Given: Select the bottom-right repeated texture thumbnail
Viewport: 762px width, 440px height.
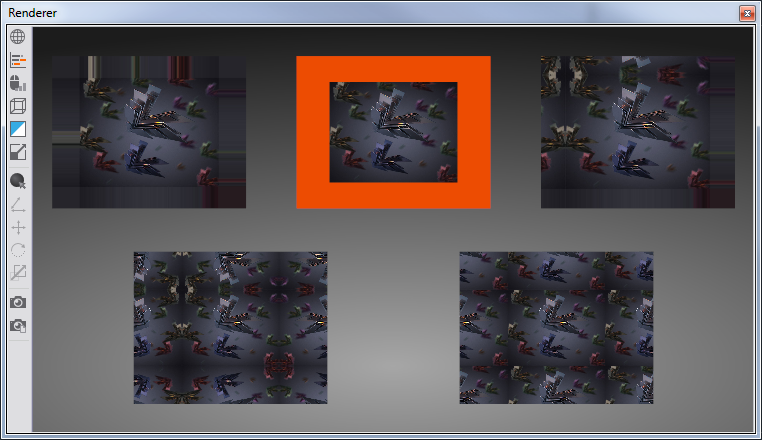Looking at the screenshot, I should click(556, 327).
